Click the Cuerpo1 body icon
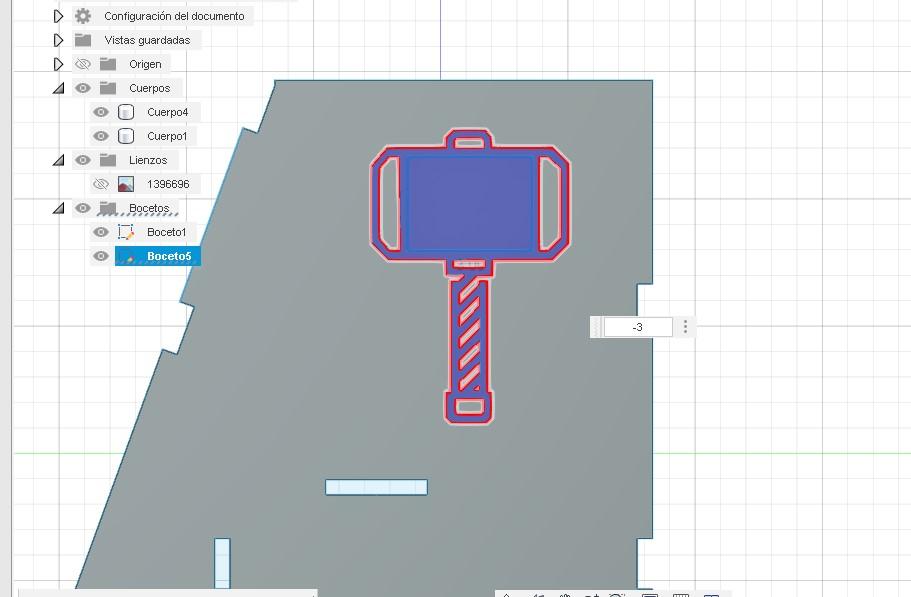 point(126,136)
